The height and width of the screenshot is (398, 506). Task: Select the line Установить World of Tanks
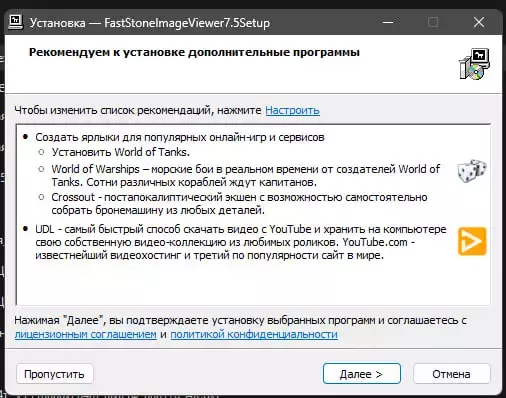coord(121,152)
